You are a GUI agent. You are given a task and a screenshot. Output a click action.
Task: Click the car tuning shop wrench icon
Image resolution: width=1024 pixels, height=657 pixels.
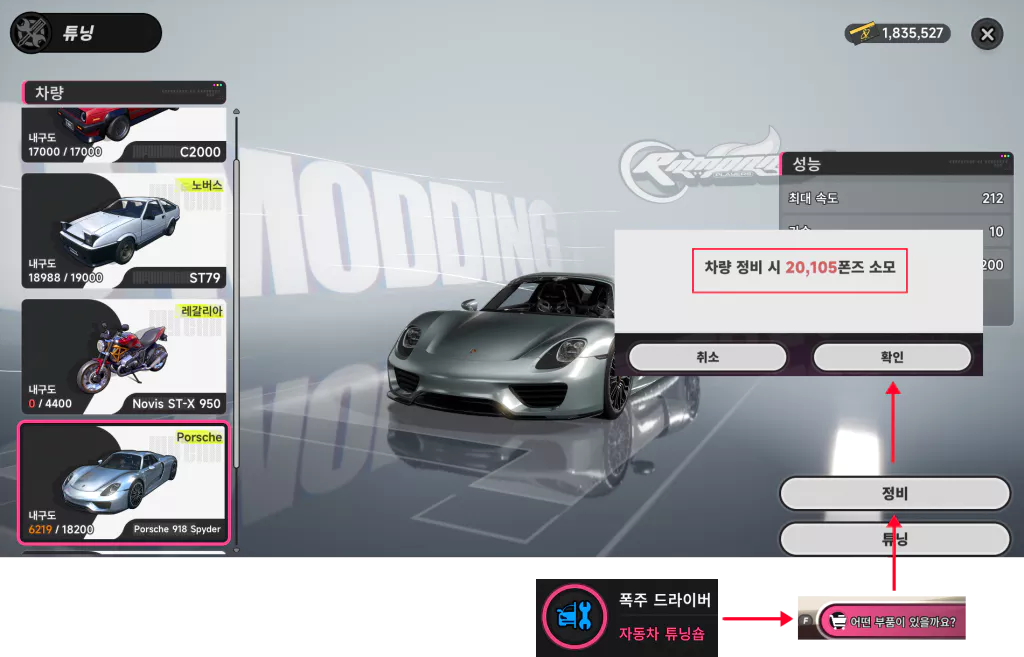[x=574, y=617]
